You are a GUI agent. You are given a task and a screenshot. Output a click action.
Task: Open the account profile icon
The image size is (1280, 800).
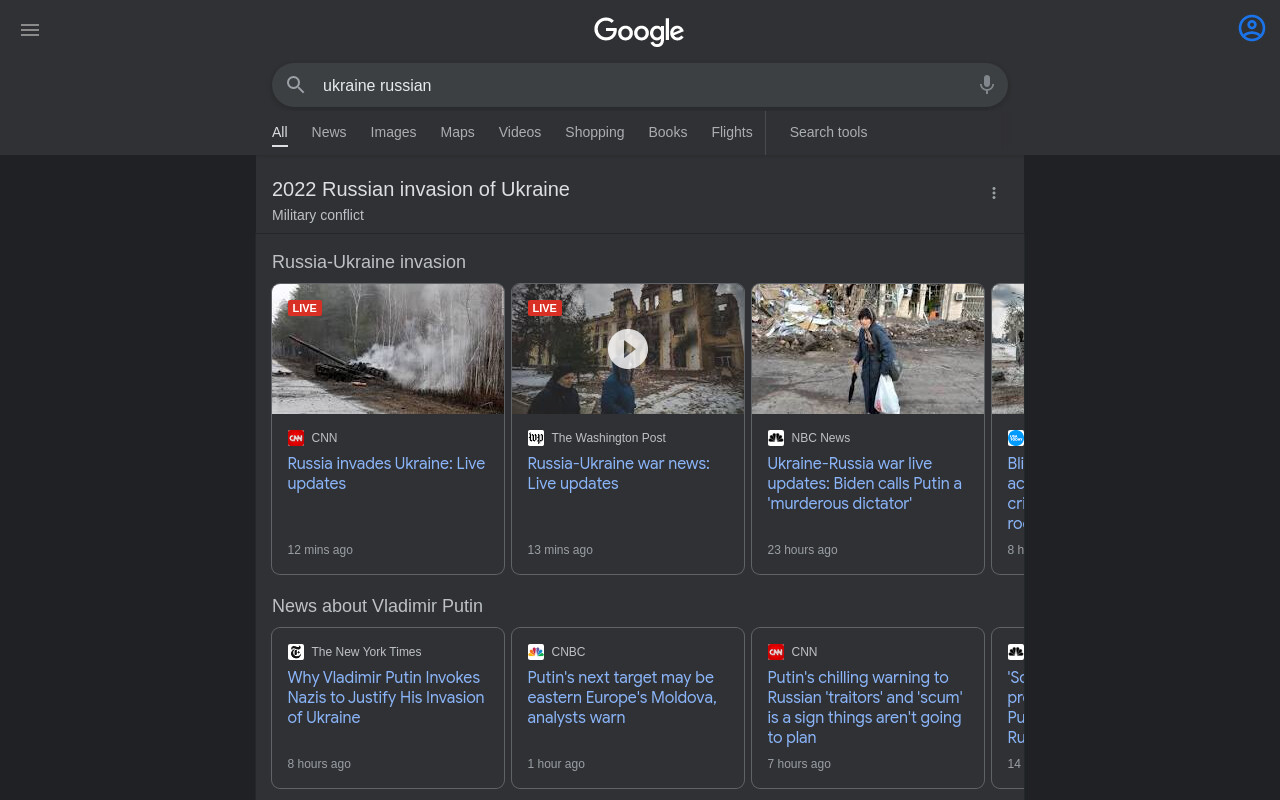click(x=1252, y=28)
